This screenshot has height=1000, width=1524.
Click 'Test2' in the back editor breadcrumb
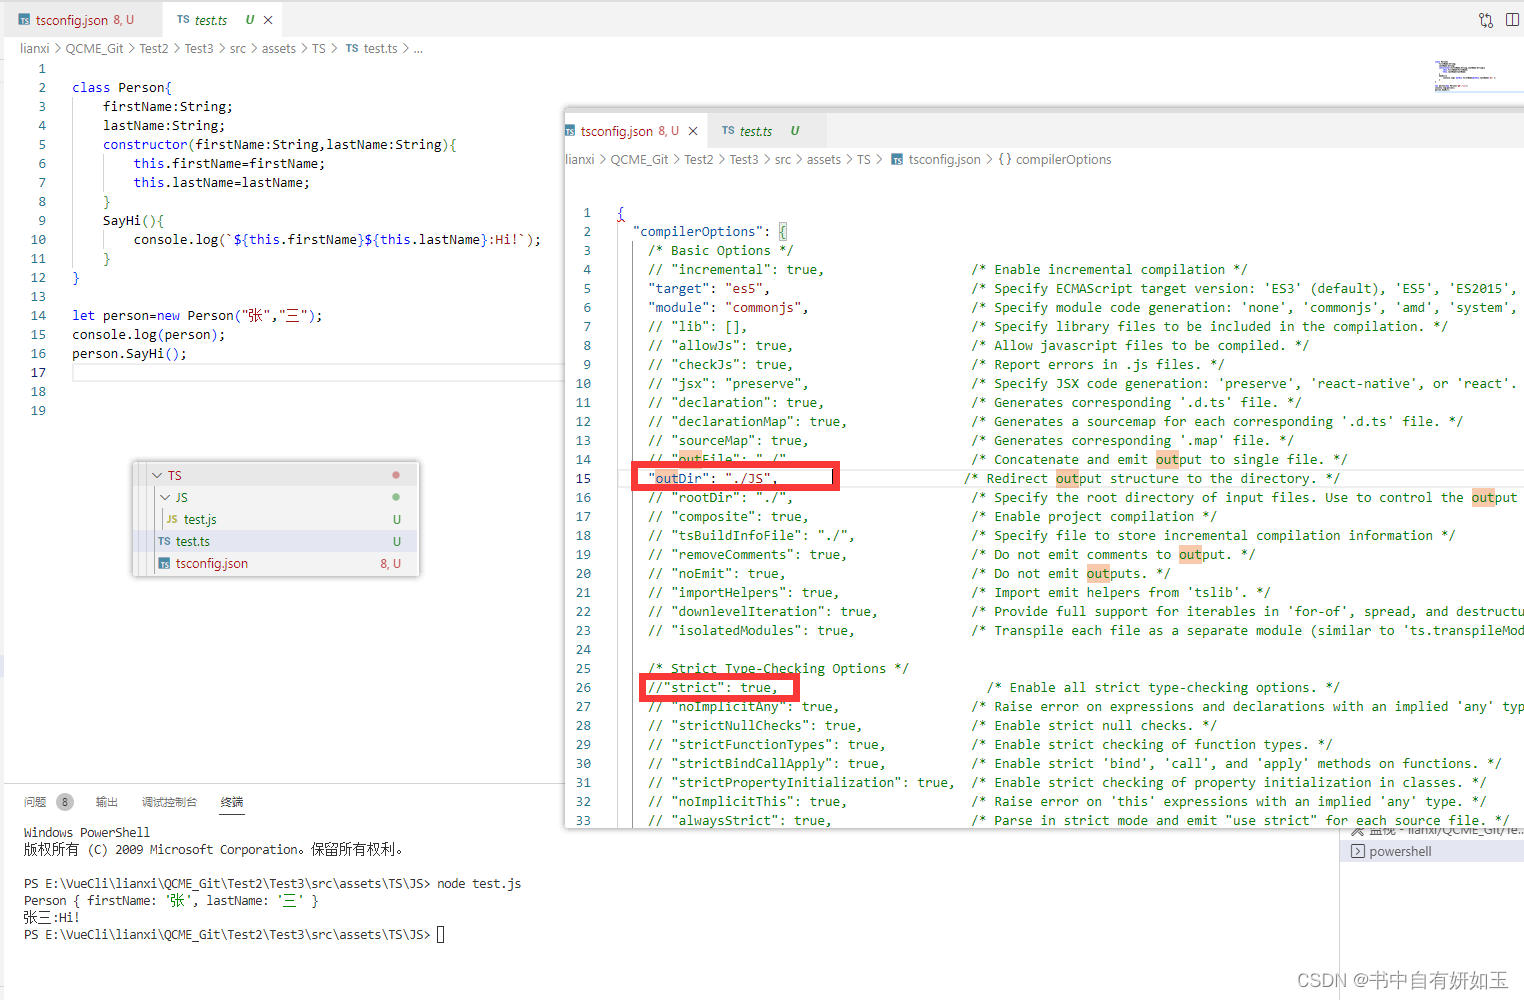click(154, 48)
